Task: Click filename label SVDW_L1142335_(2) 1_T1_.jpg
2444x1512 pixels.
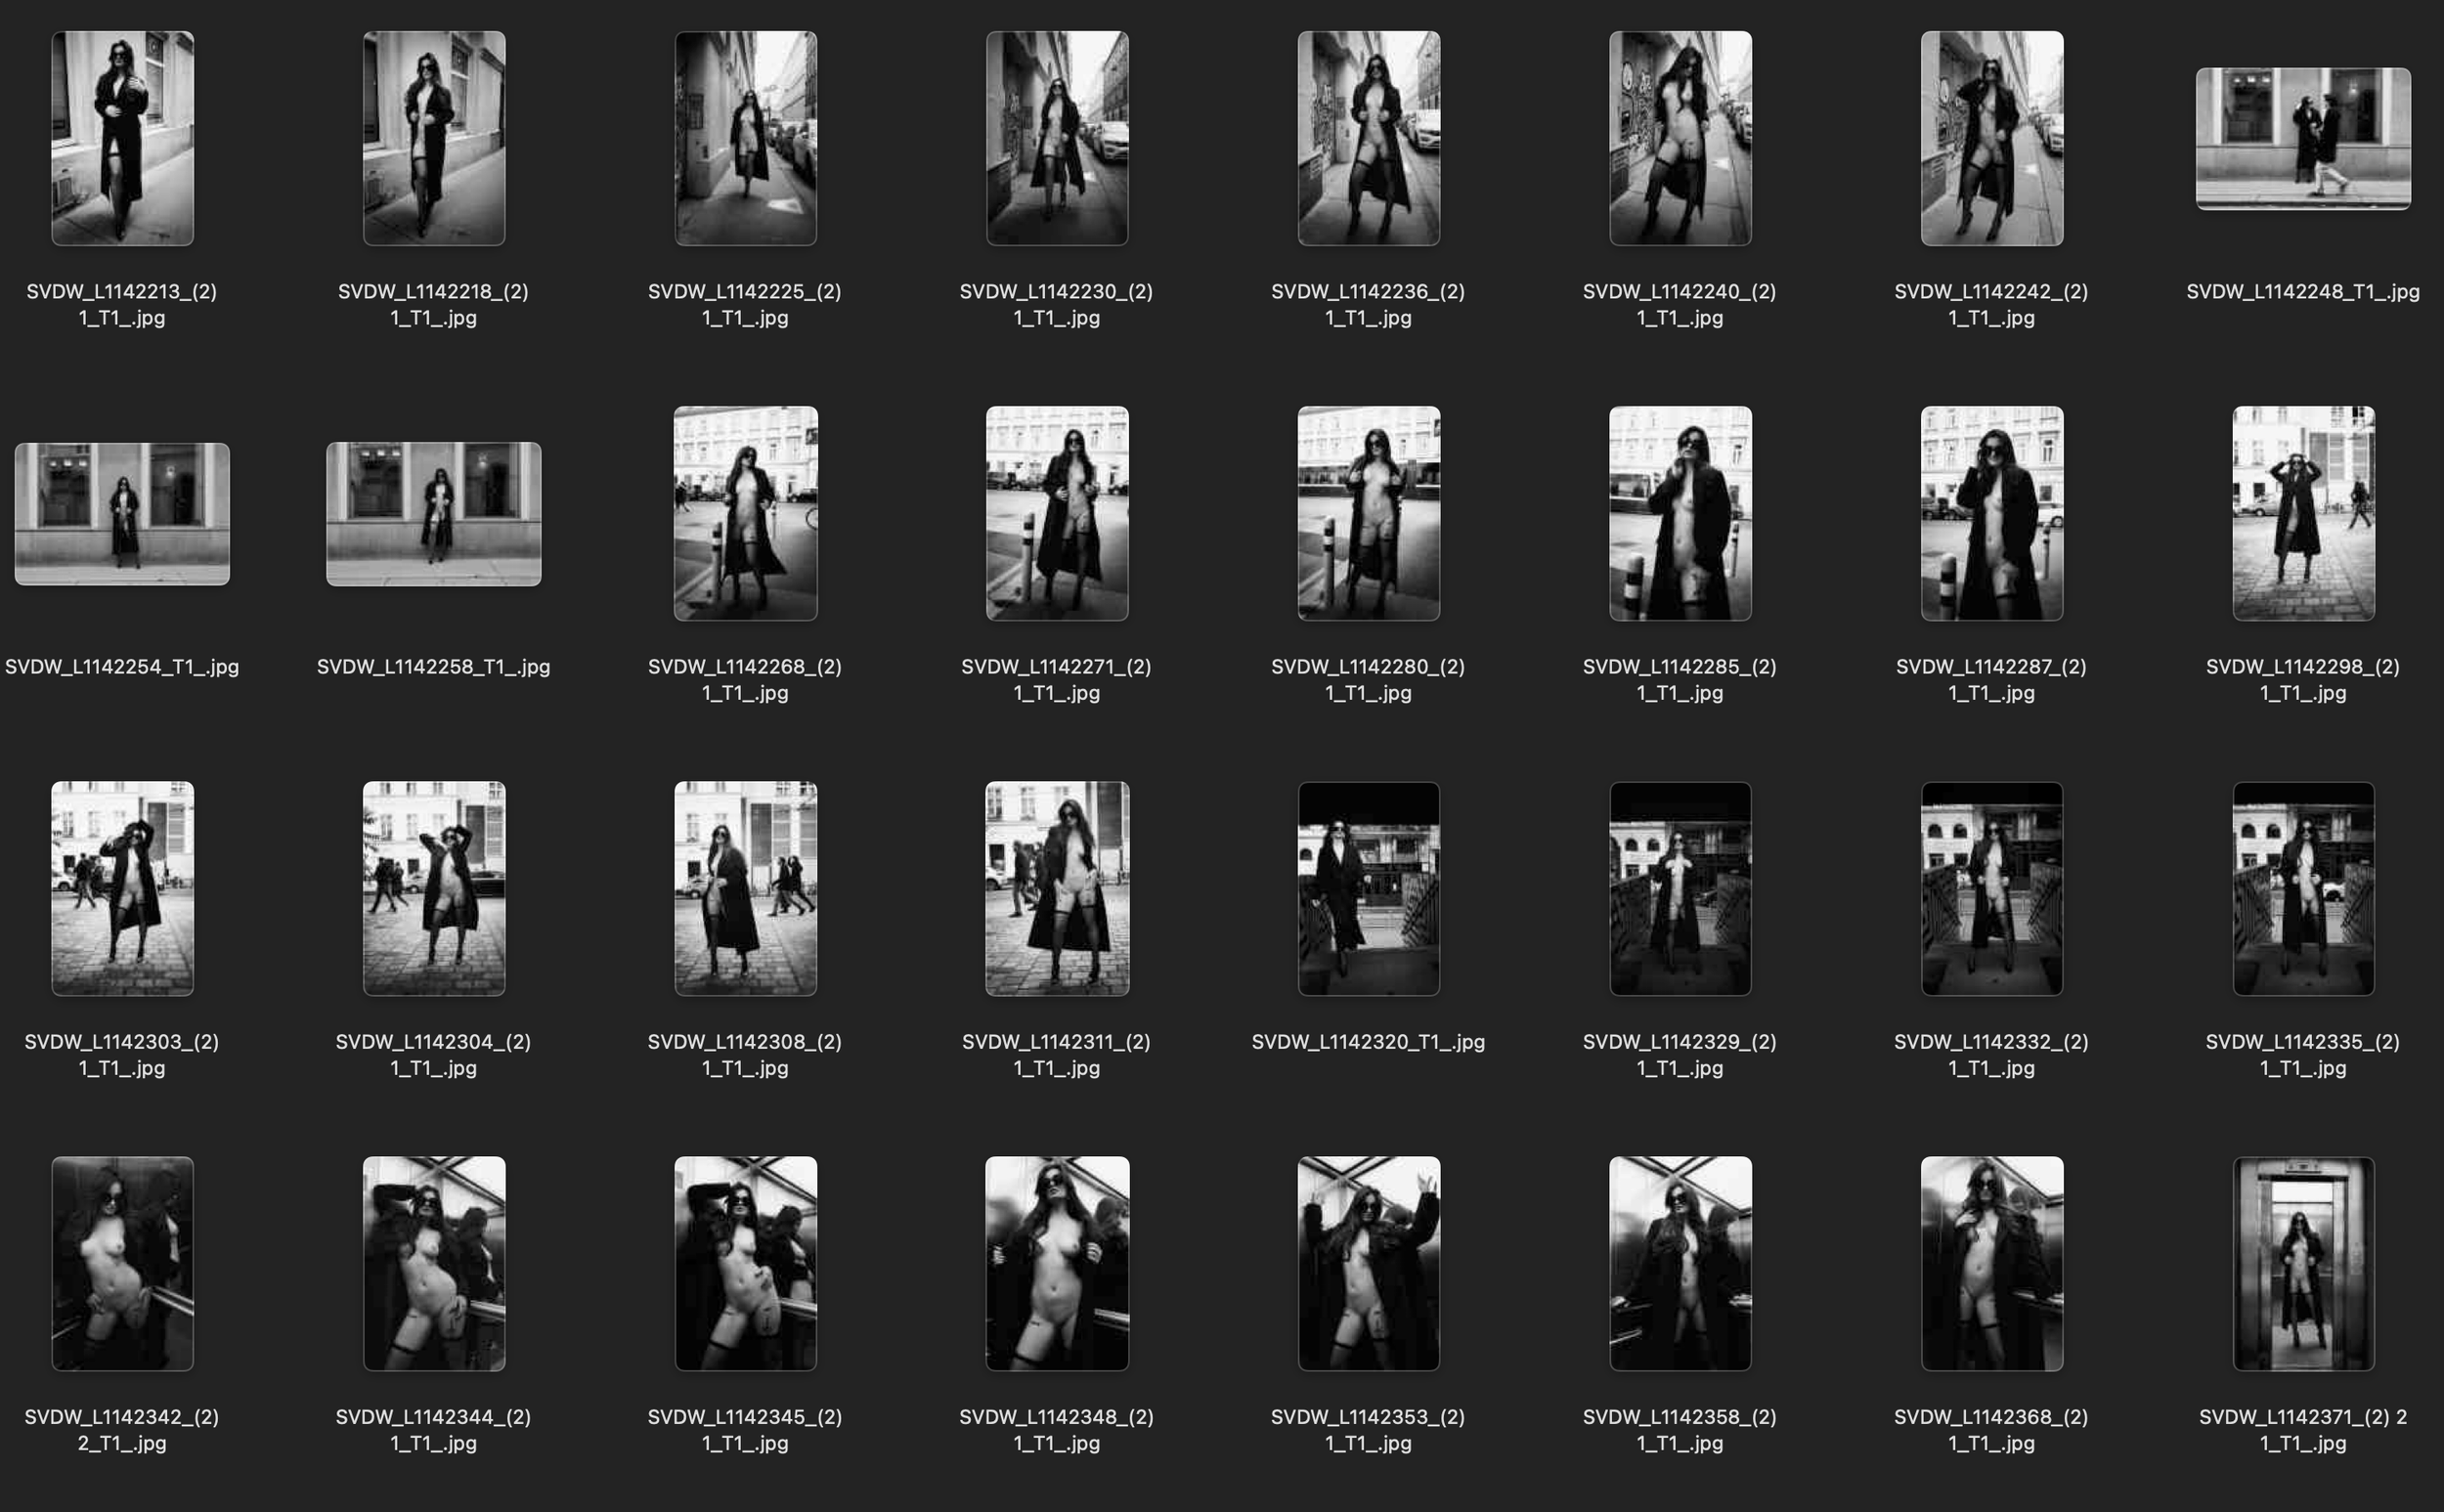Action: click(x=2302, y=1054)
